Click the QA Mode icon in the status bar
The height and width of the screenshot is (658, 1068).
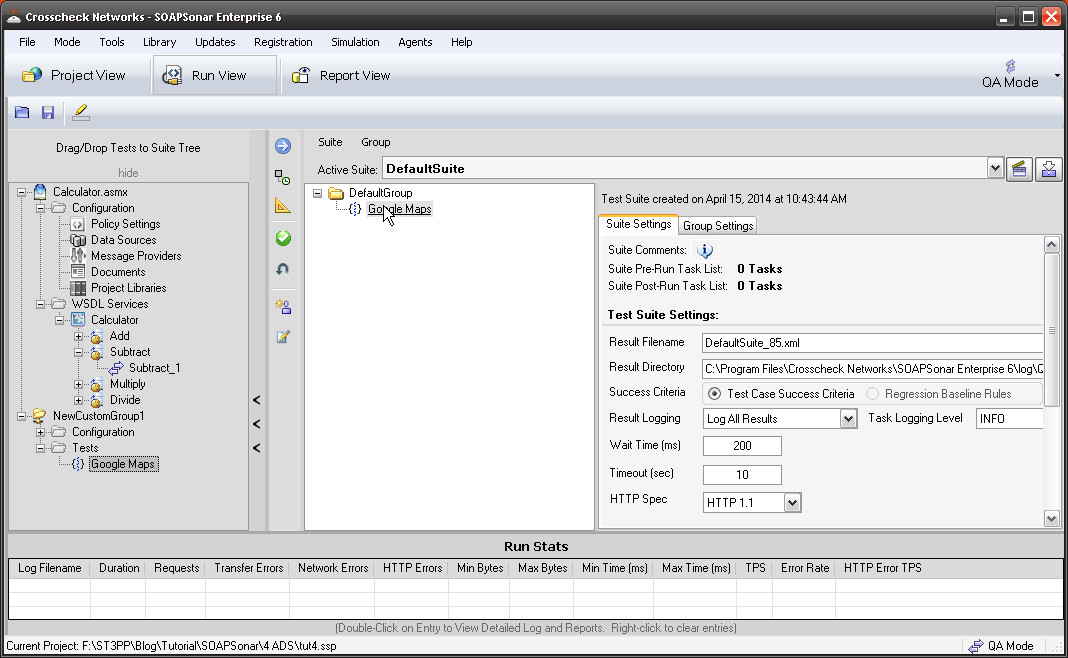coord(976,646)
